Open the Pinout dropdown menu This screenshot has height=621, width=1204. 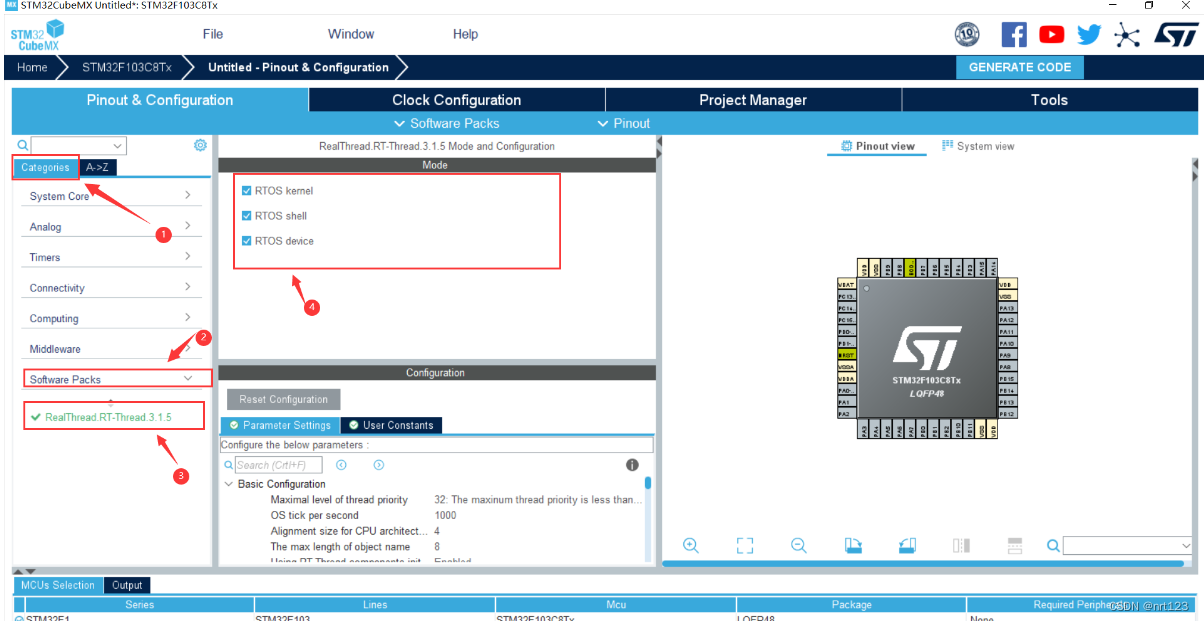click(x=624, y=123)
